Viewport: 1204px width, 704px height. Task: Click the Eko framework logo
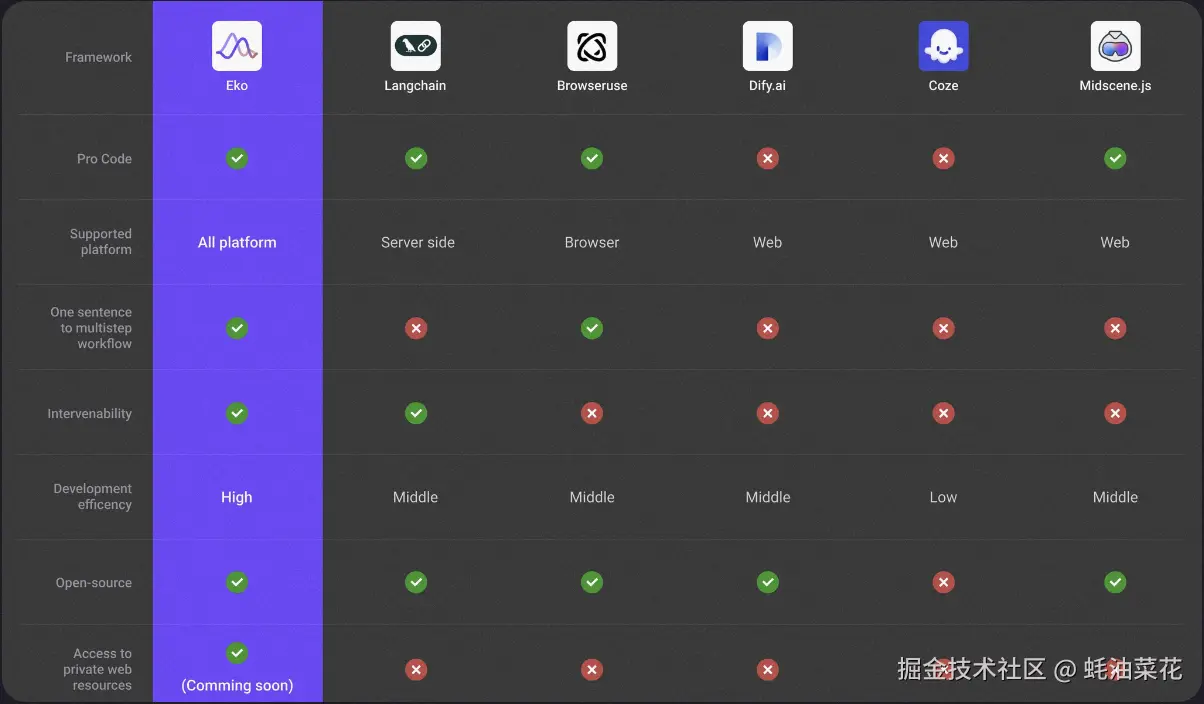[x=237, y=46]
